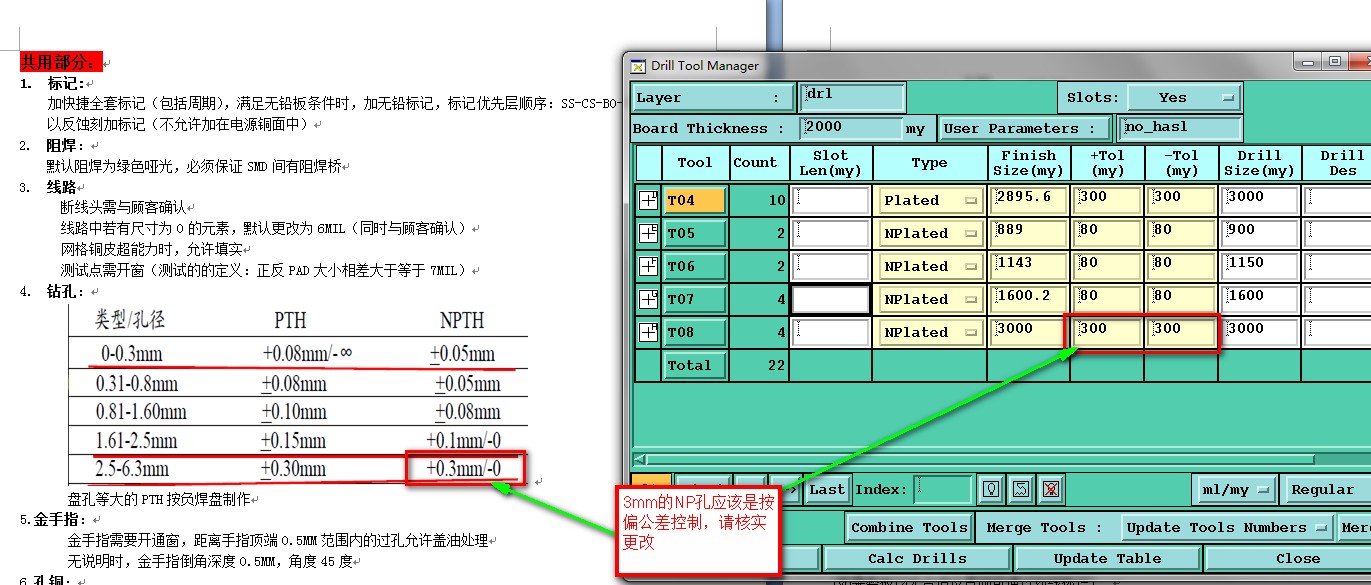Click the 2.5-6.3mm cell in the document table
This screenshot has height=585, width=1371.
(x=131, y=469)
